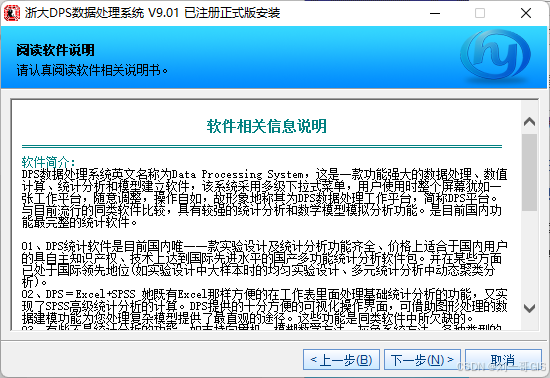The width and height of the screenshot is (550, 378).
Task: Go back with the 上一步(B) button
Action: point(341,360)
